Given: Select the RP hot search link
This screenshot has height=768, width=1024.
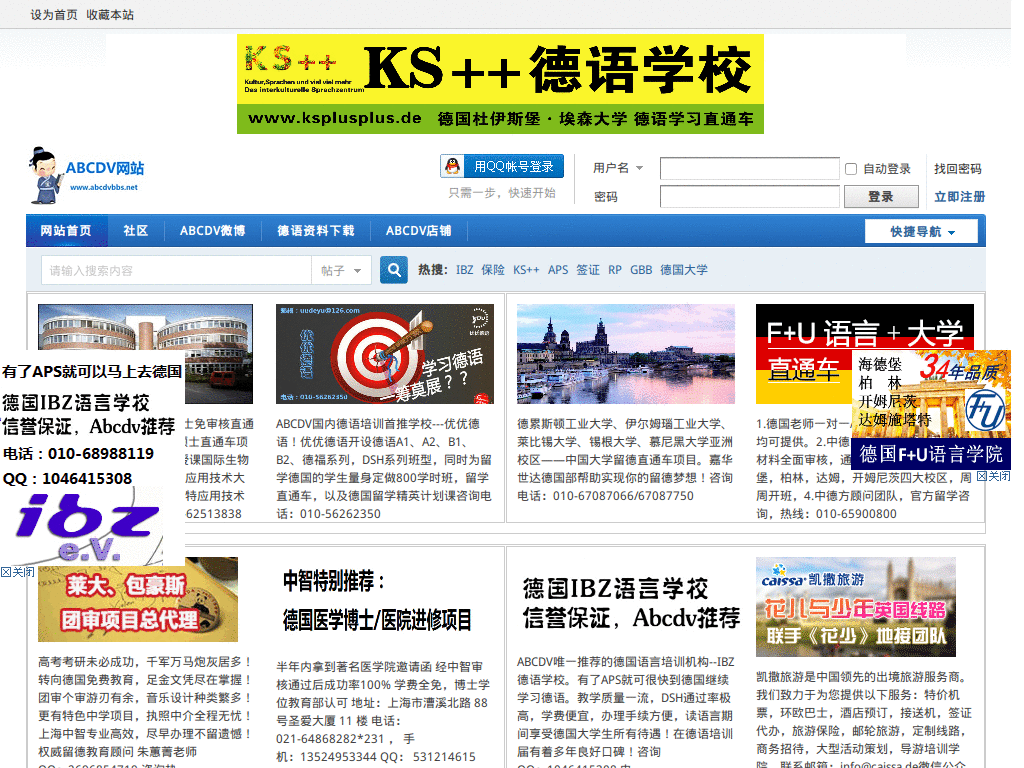Looking at the screenshot, I should coord(615,270).
